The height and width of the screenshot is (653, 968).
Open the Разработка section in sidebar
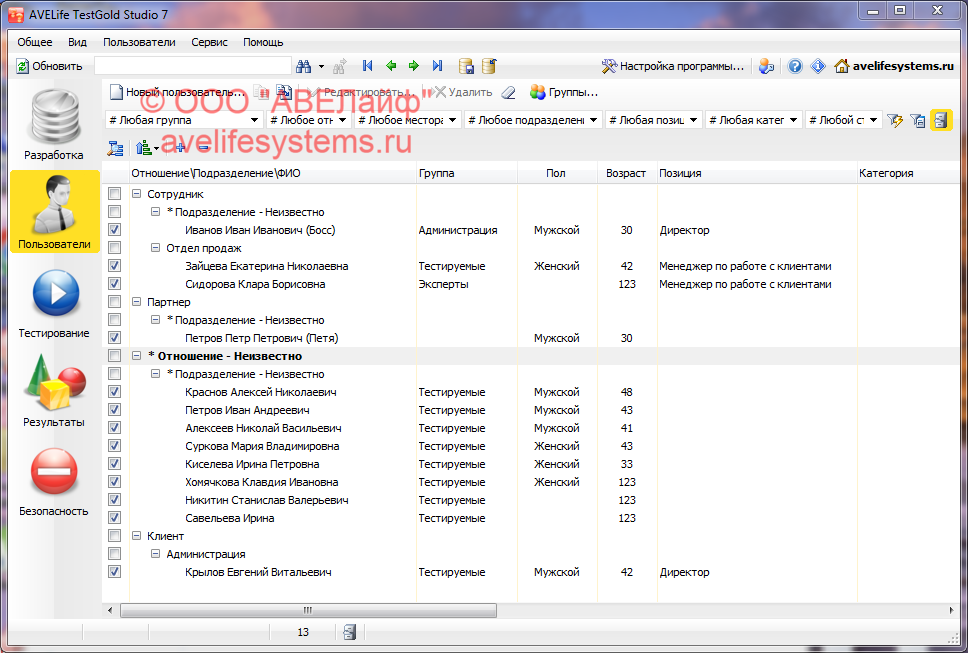[x=54, y=125]
